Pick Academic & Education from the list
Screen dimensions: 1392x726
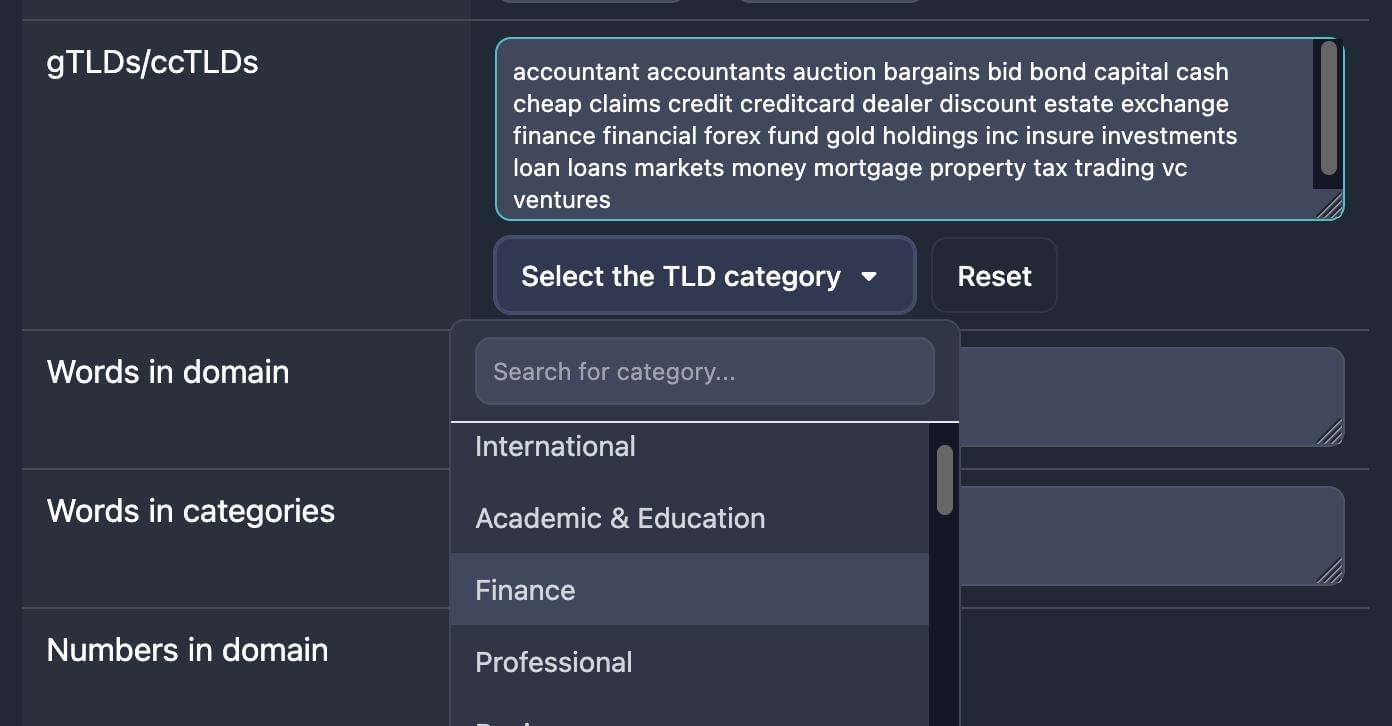click(x=620, y=518)
